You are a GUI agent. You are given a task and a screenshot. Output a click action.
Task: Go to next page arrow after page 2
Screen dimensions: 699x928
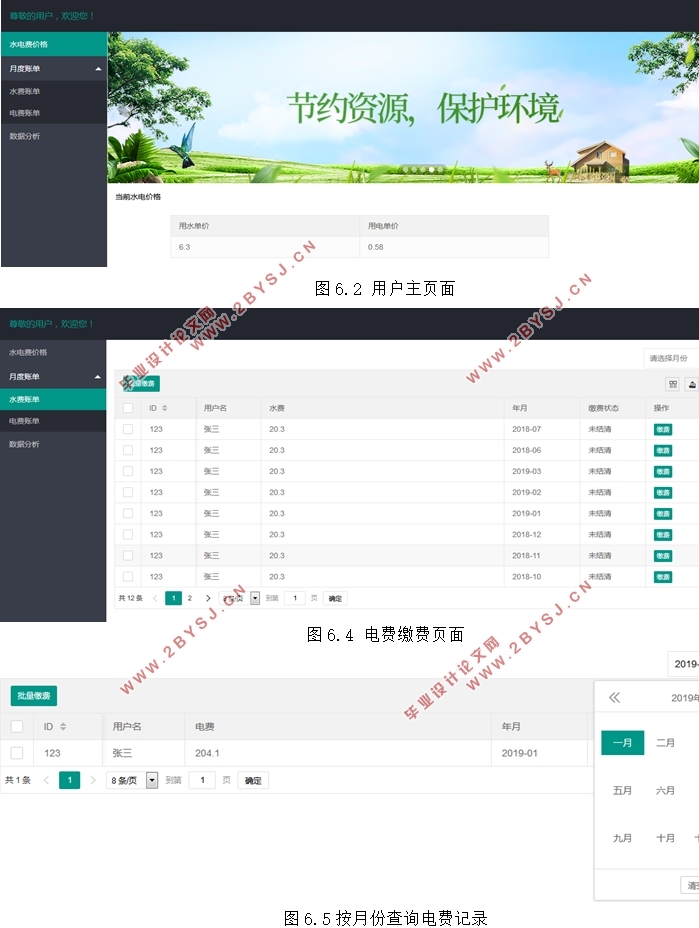(x=208, y=598)
